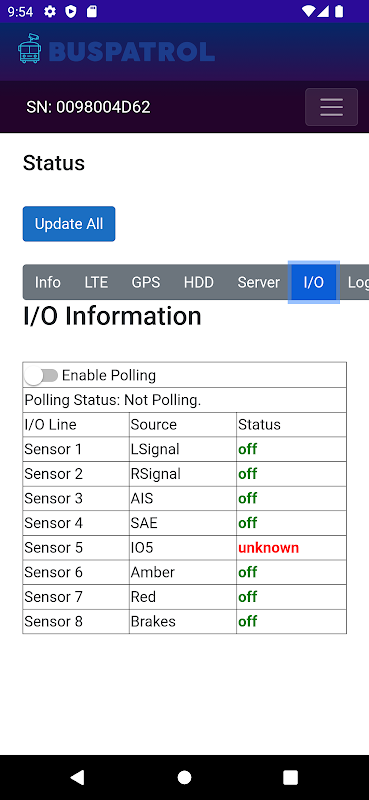369x800 pixels.
Task: Switch to the LTE tab
Action: 96,282
